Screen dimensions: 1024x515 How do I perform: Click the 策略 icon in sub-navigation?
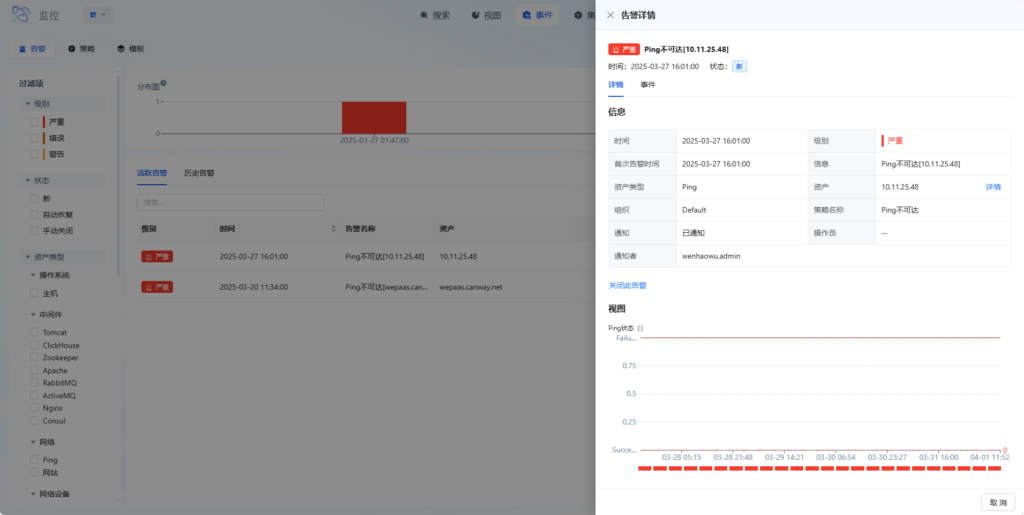72,49
